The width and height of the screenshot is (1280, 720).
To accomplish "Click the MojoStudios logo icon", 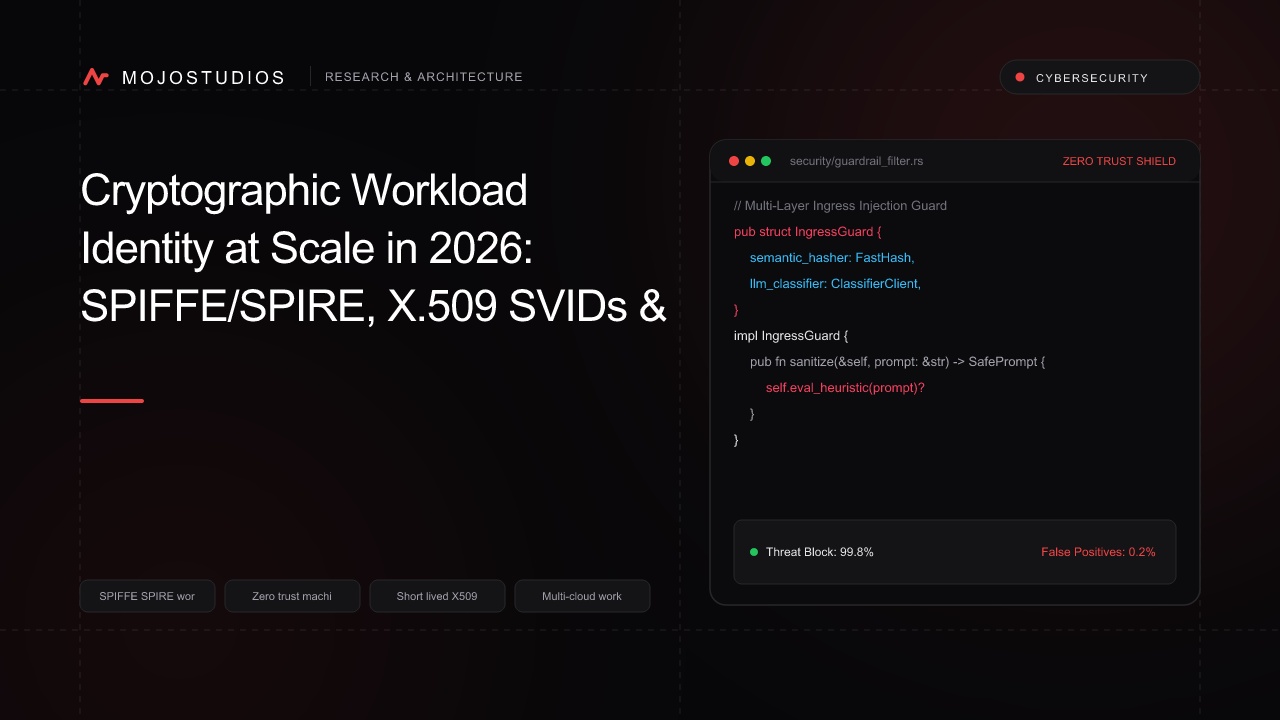I will [96, 77].
